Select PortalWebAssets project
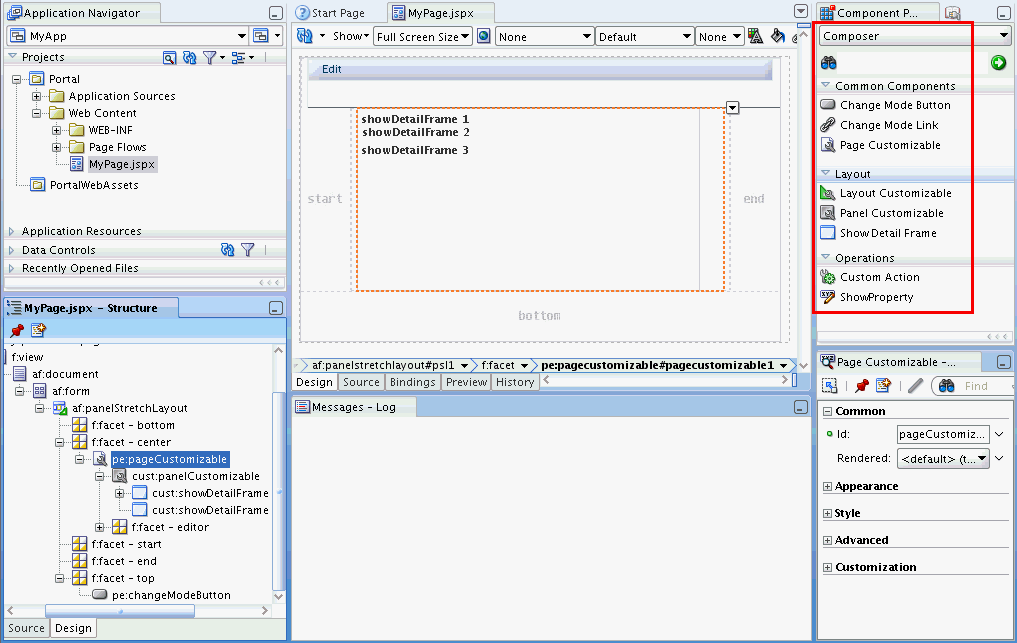This screenshot has height=643, width=1017. pyautogui.click(x=94, y=185)
